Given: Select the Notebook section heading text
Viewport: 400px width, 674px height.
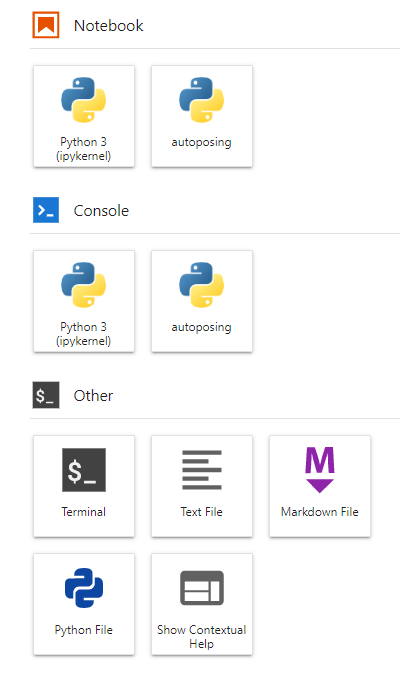Looking at the screenshot, I should [x=109, y=26].
